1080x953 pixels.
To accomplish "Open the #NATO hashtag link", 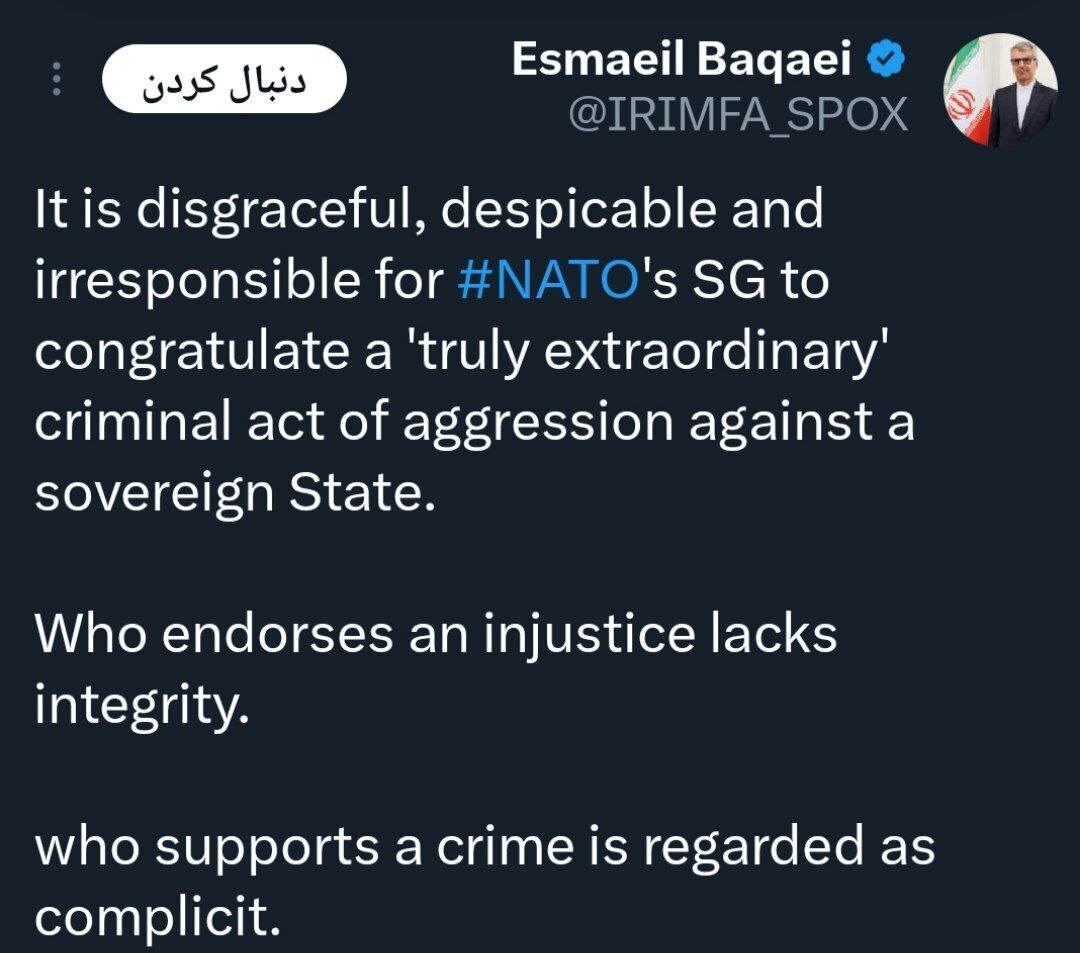I will pyautogui.click(x=549, y=280).
